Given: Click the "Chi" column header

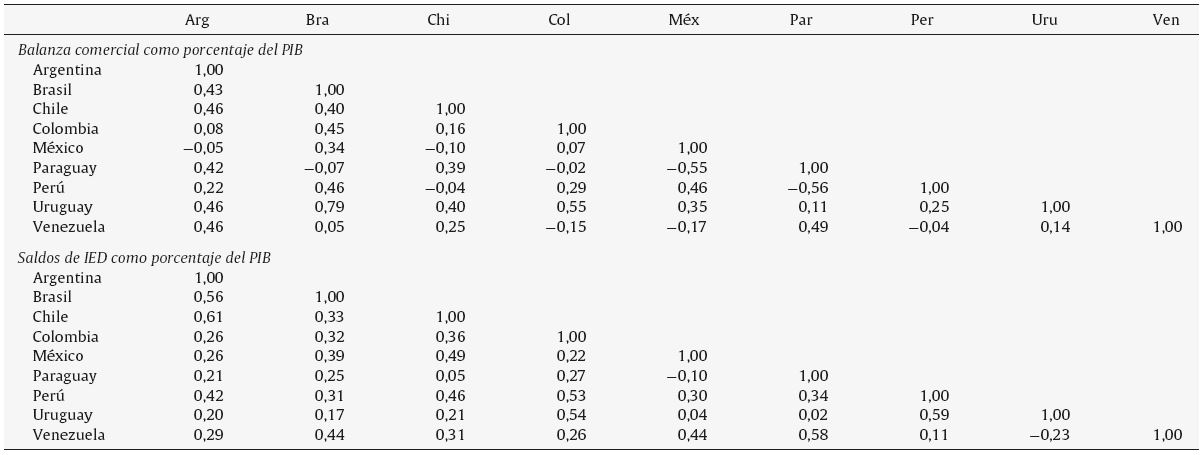Looking at the screenshot, I should click(x=438, y=20).
